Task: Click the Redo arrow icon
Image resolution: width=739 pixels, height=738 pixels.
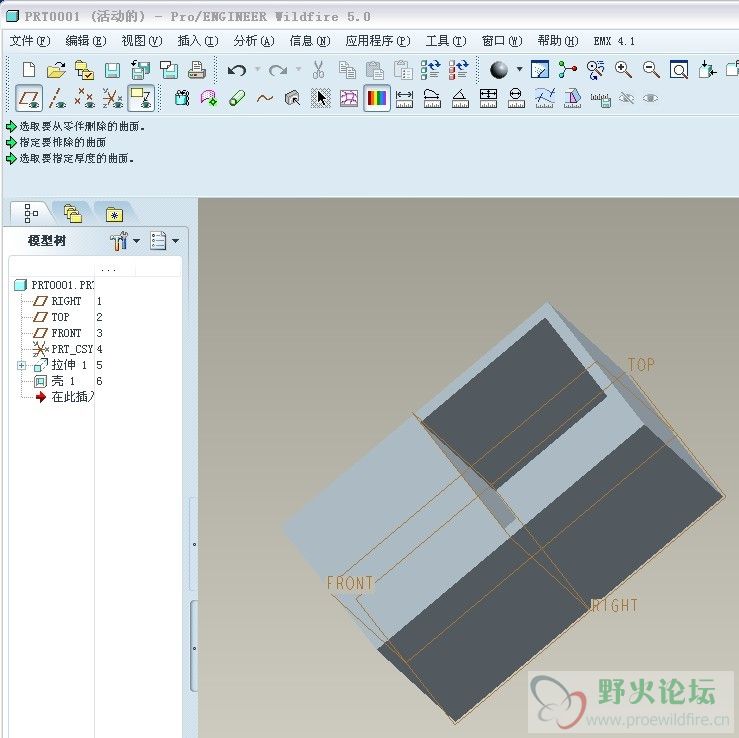Action: point(278,70)
